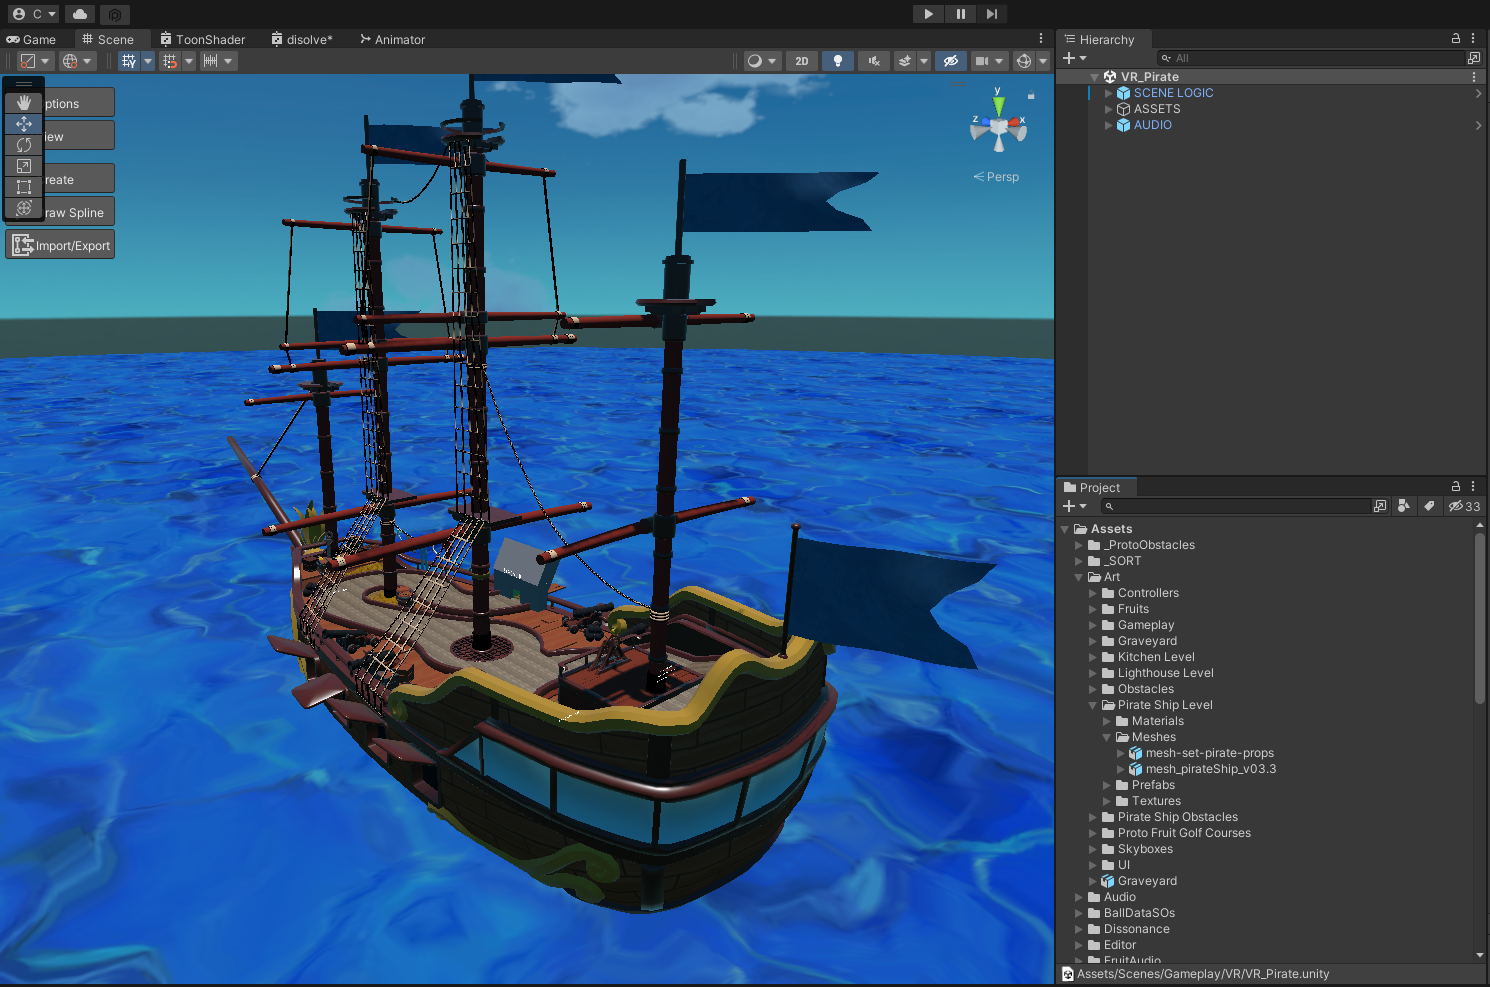This screenshot has width=1490, height=987.
Task: Open Hierarchy search-in-new-window icon
Action: [x=1474, y=58]
